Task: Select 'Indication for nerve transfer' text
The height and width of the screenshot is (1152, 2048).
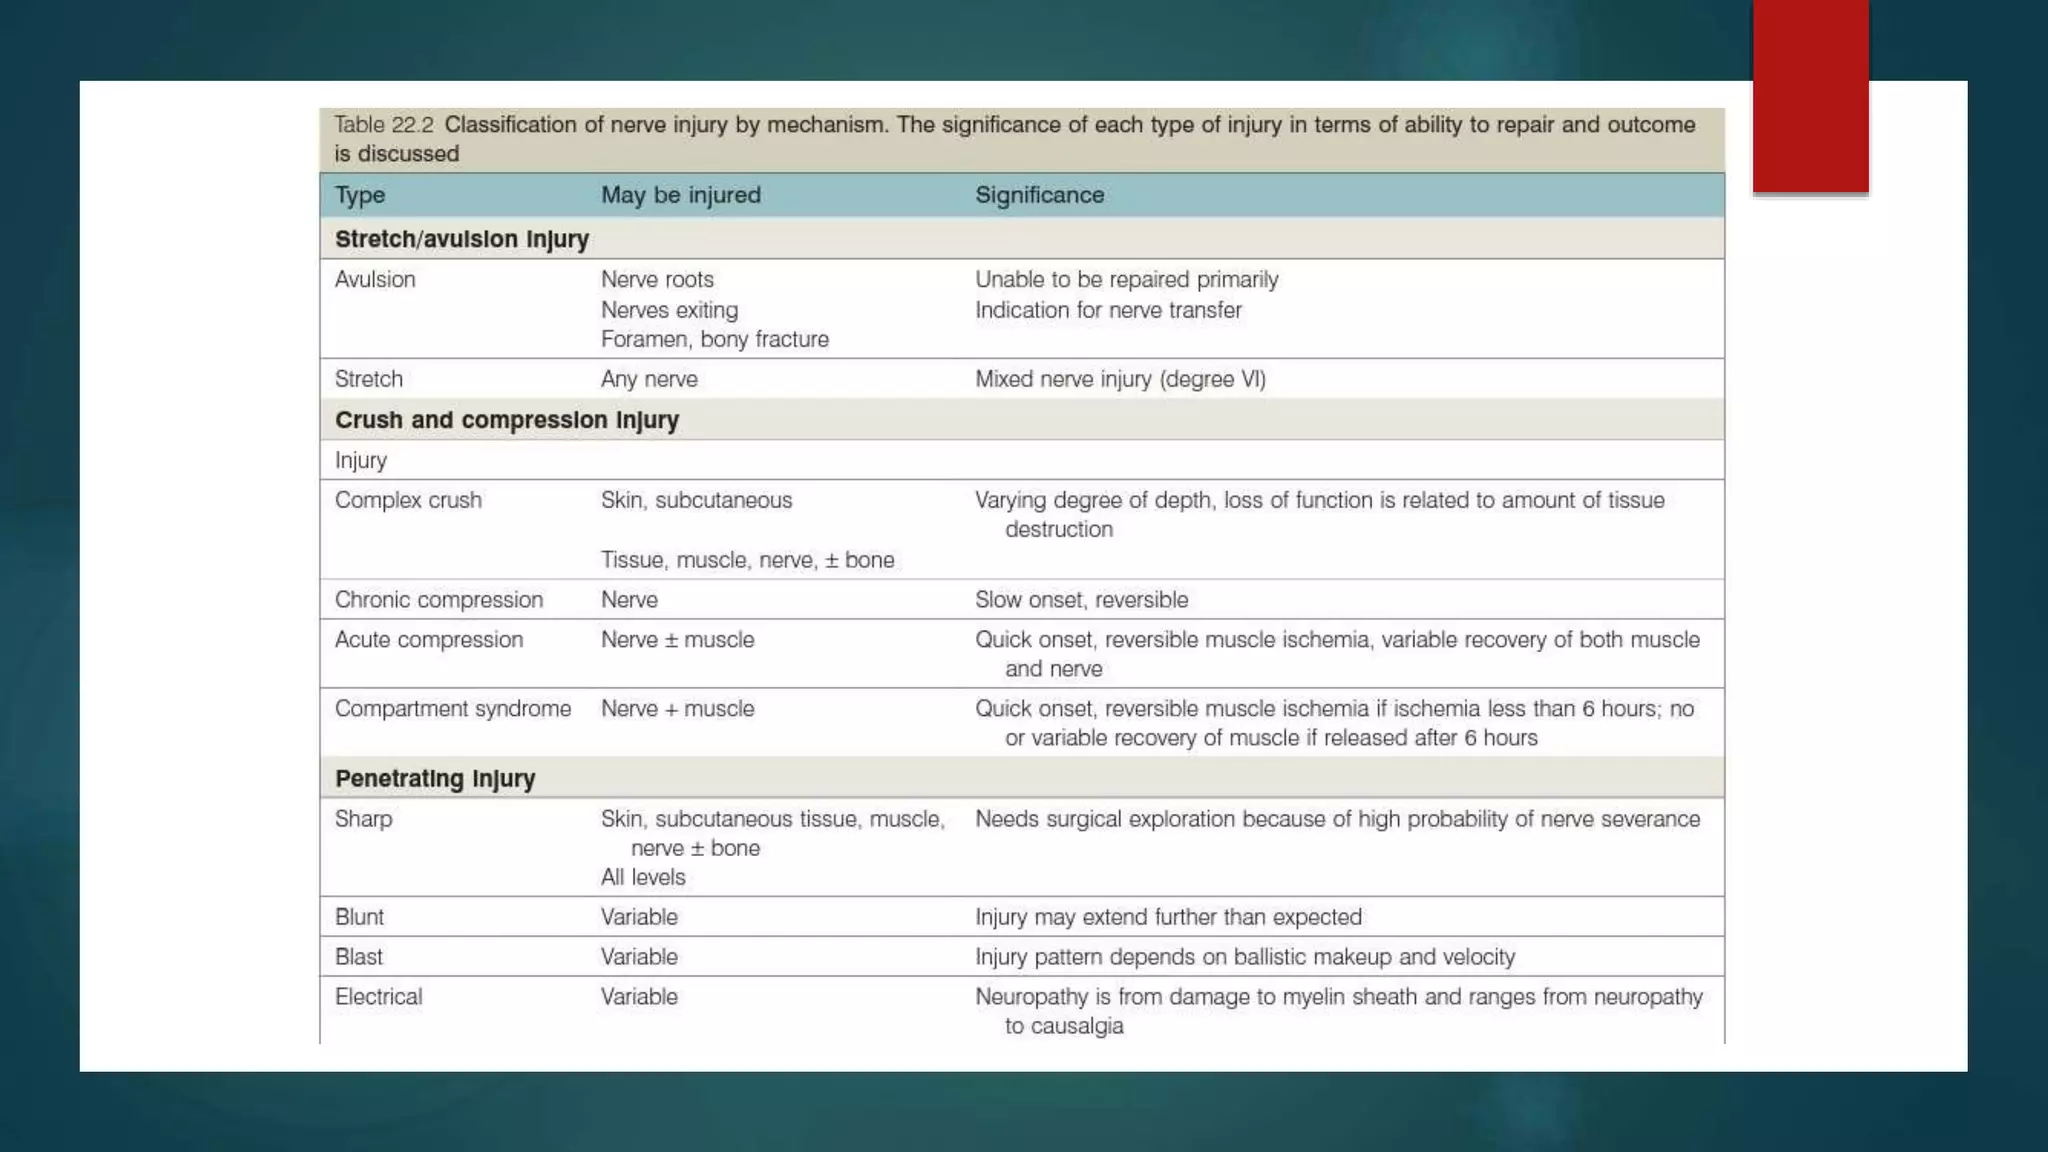Action: [x=1108, y=311]
